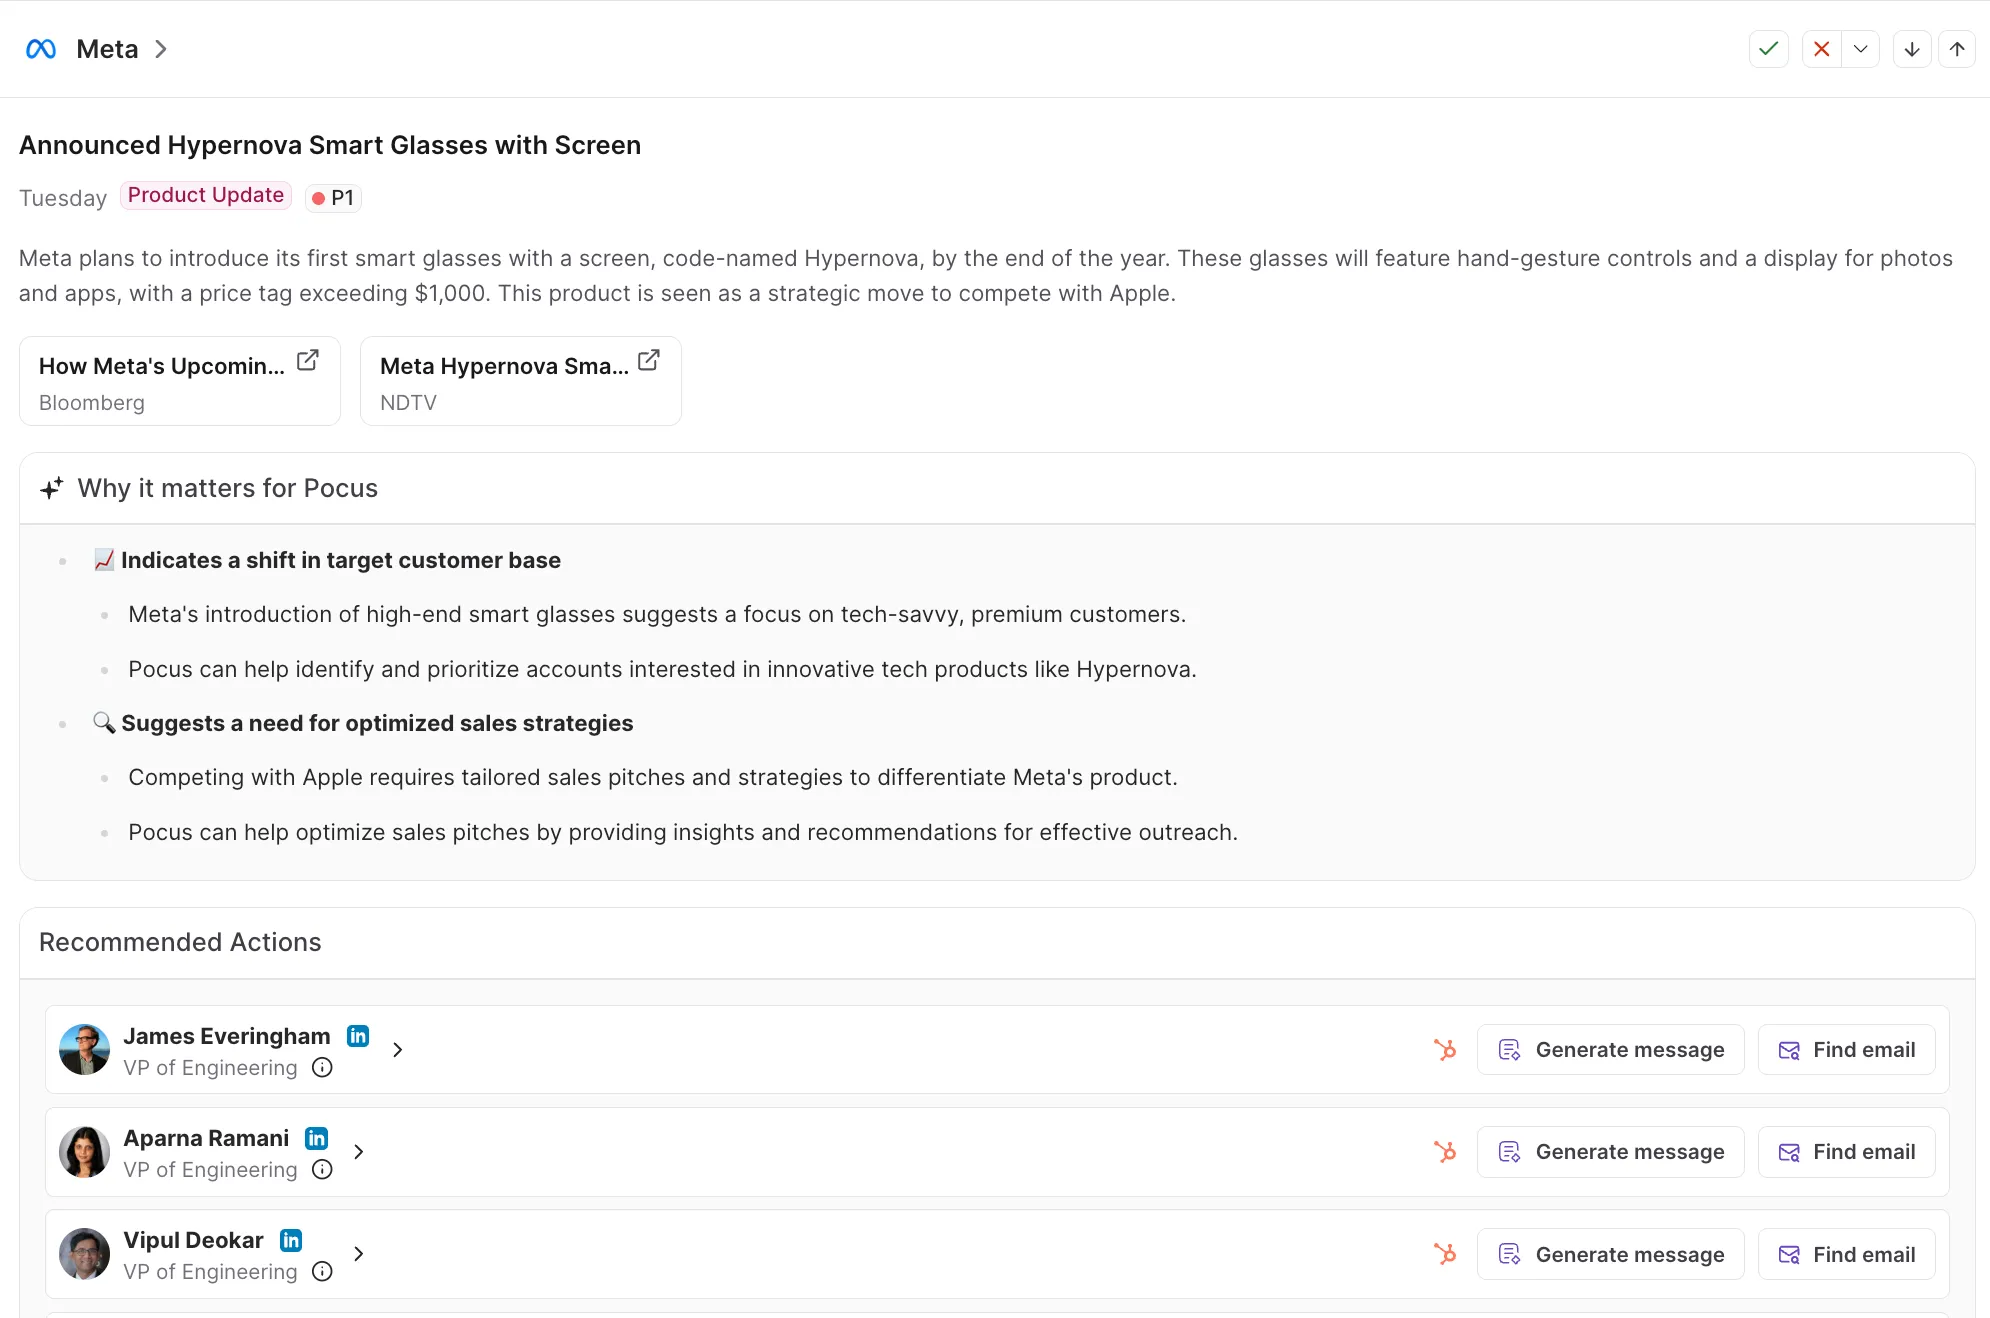The height and width of the screenshot is (1318, 1990).
Task: Open Bloomberg article link card
Action: (180, 381)
